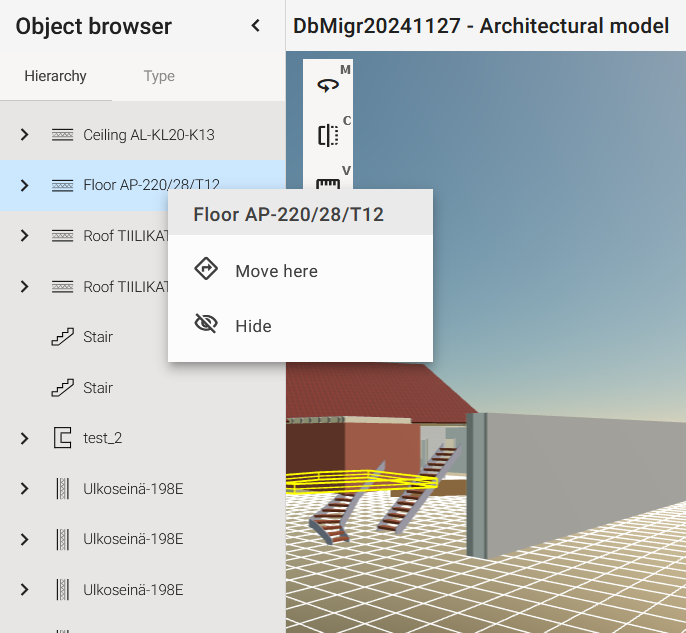
Task: Expand the test_2 tree node
Action: [25, 438]
